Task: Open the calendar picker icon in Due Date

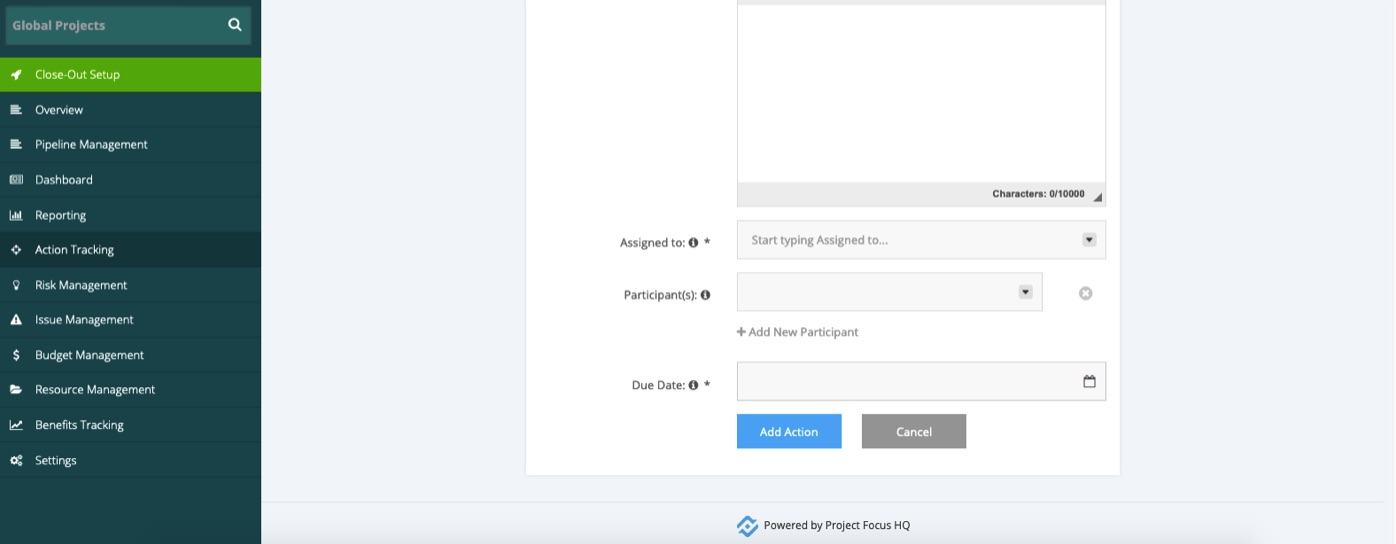Action: tap(1089, 381)
